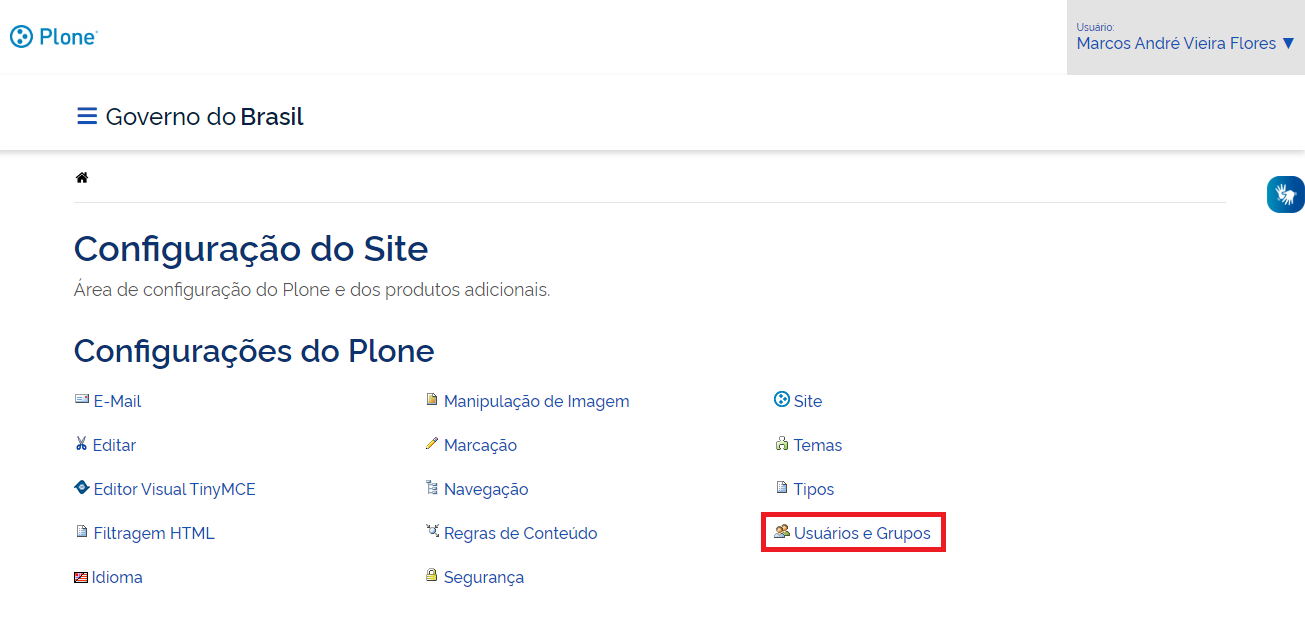1305x617 pixels.
Task: Open the E-Mail settings link
Action: 117,401
